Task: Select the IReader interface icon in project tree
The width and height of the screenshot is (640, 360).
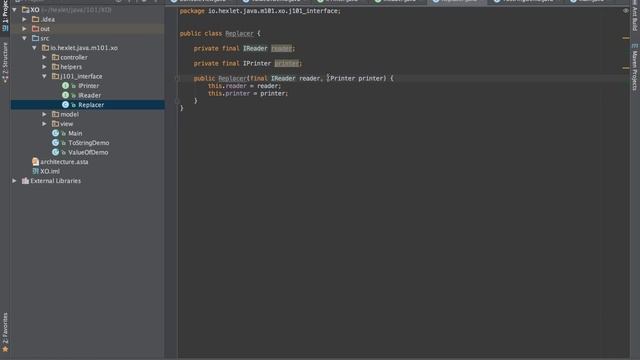Action: [x=65, y=95]
